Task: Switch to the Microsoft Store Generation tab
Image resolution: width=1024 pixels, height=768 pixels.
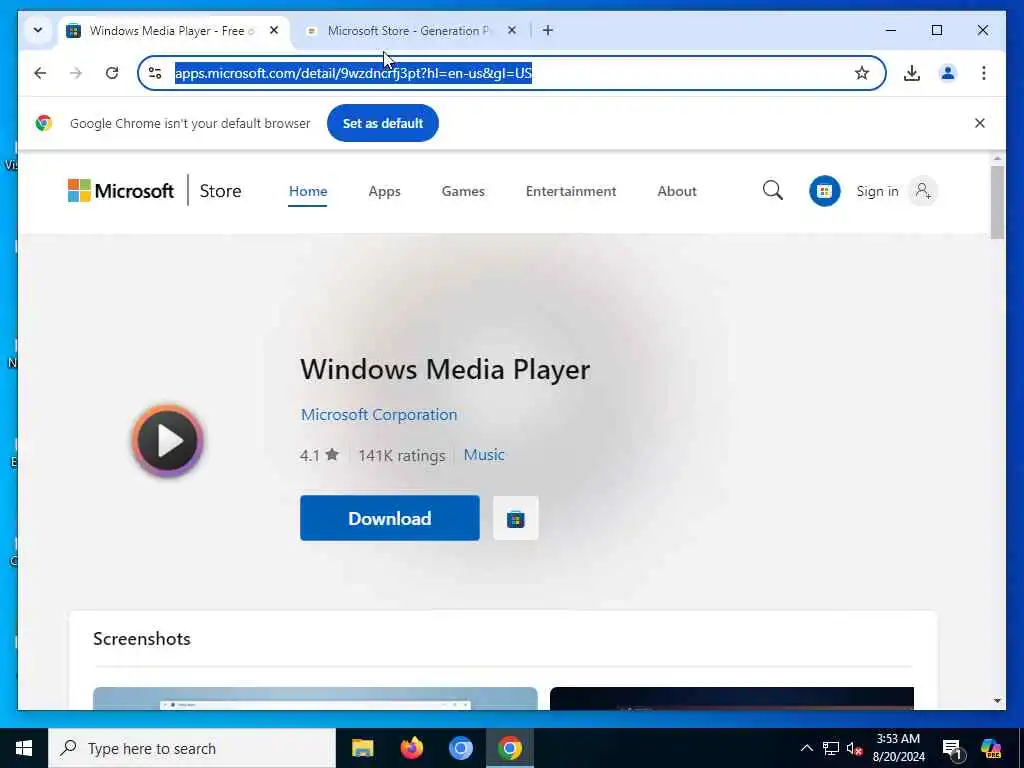Action: click(x=408, y=31)
